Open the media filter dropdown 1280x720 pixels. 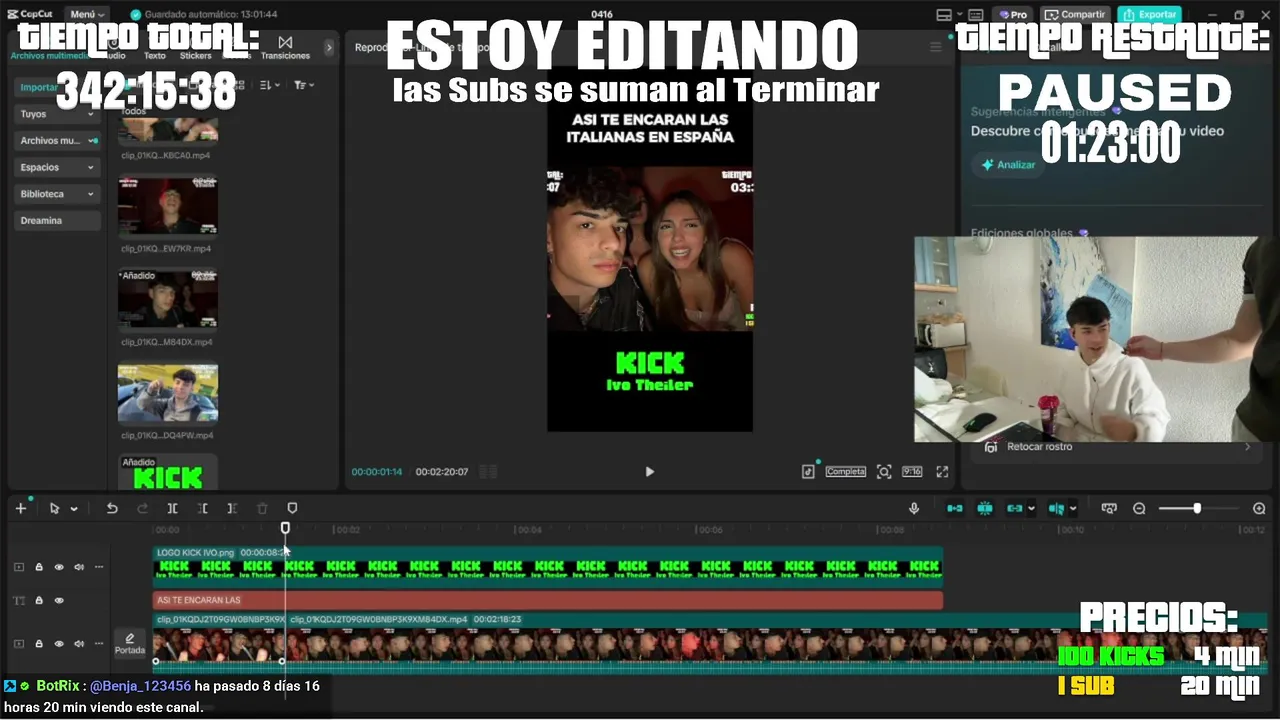[x=304, y=86]
